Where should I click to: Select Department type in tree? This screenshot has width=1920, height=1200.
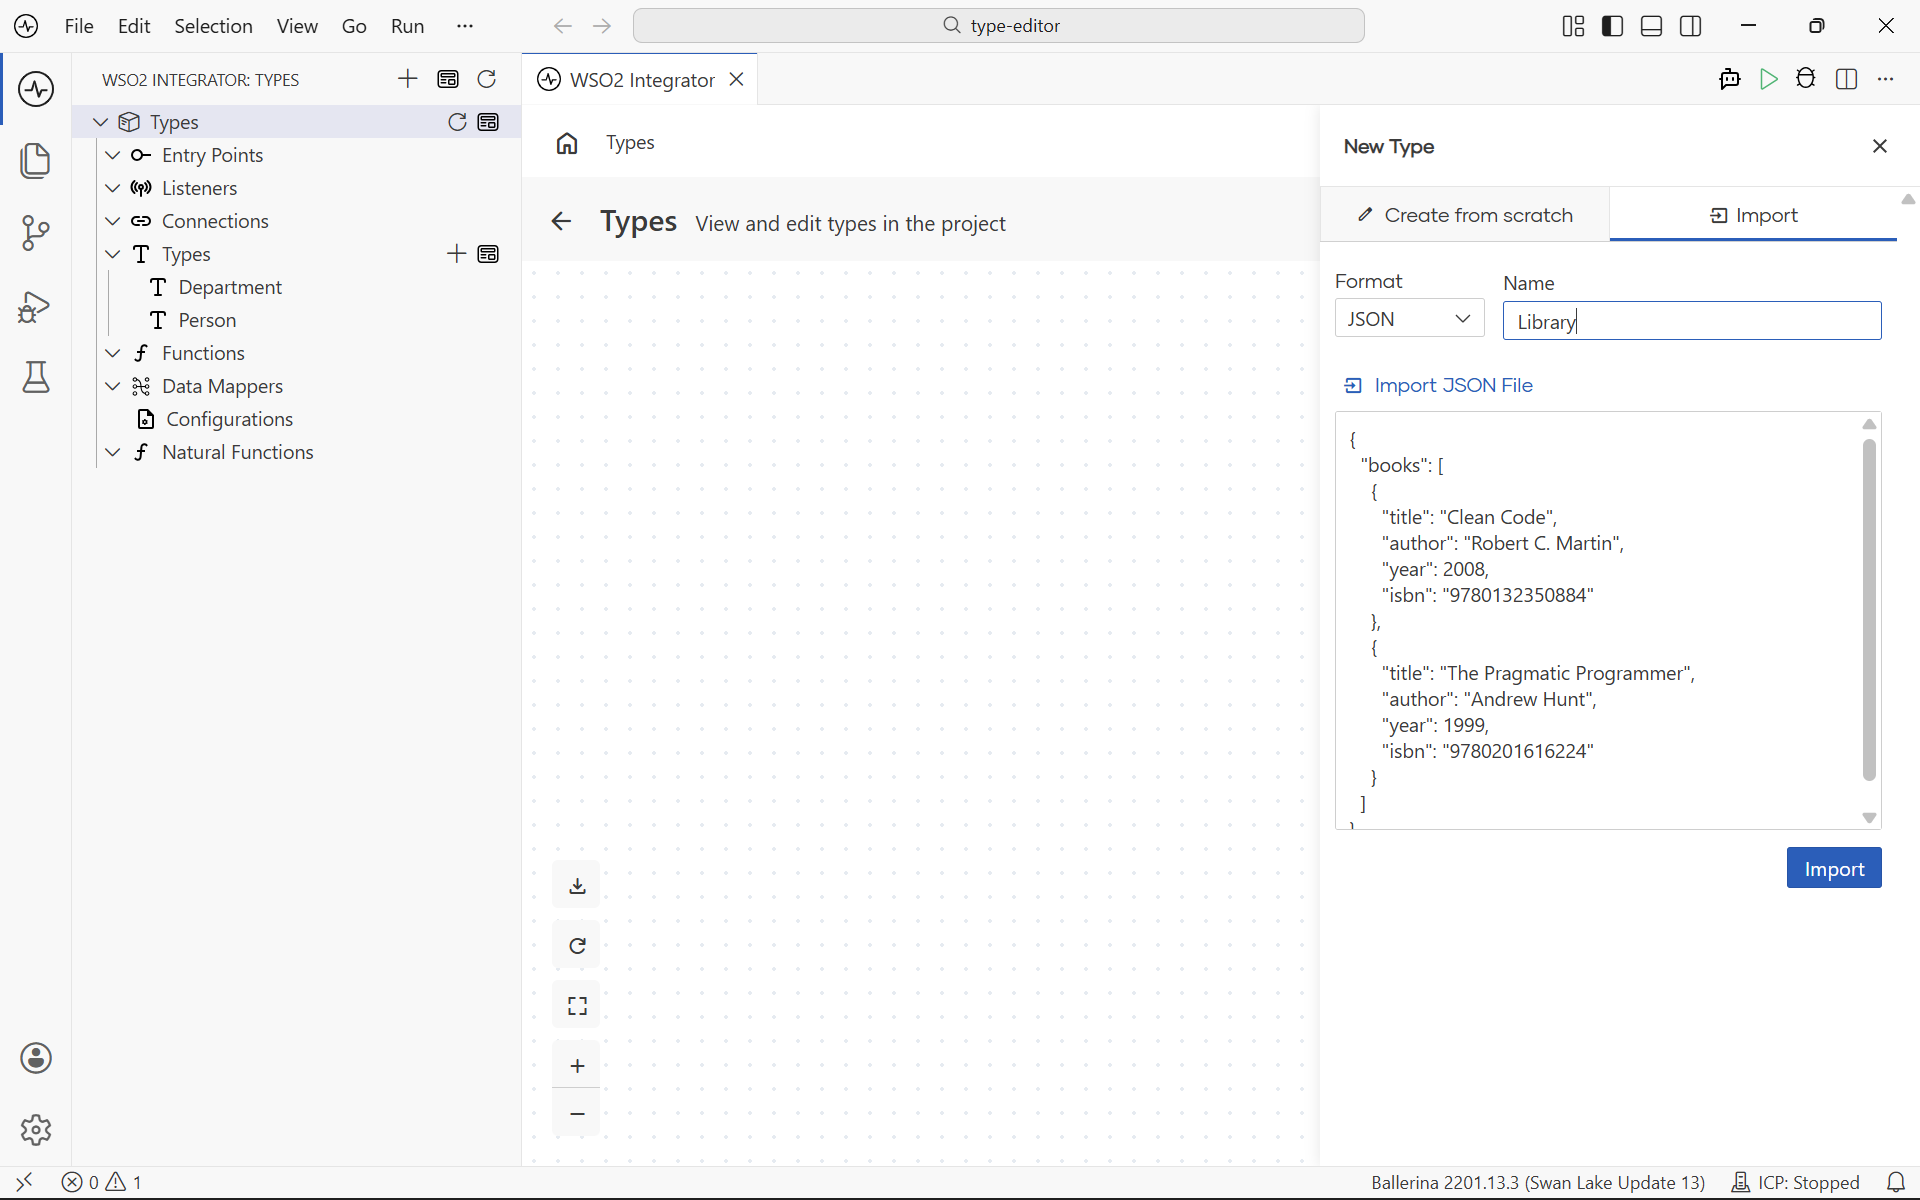(x=229, y=287)
